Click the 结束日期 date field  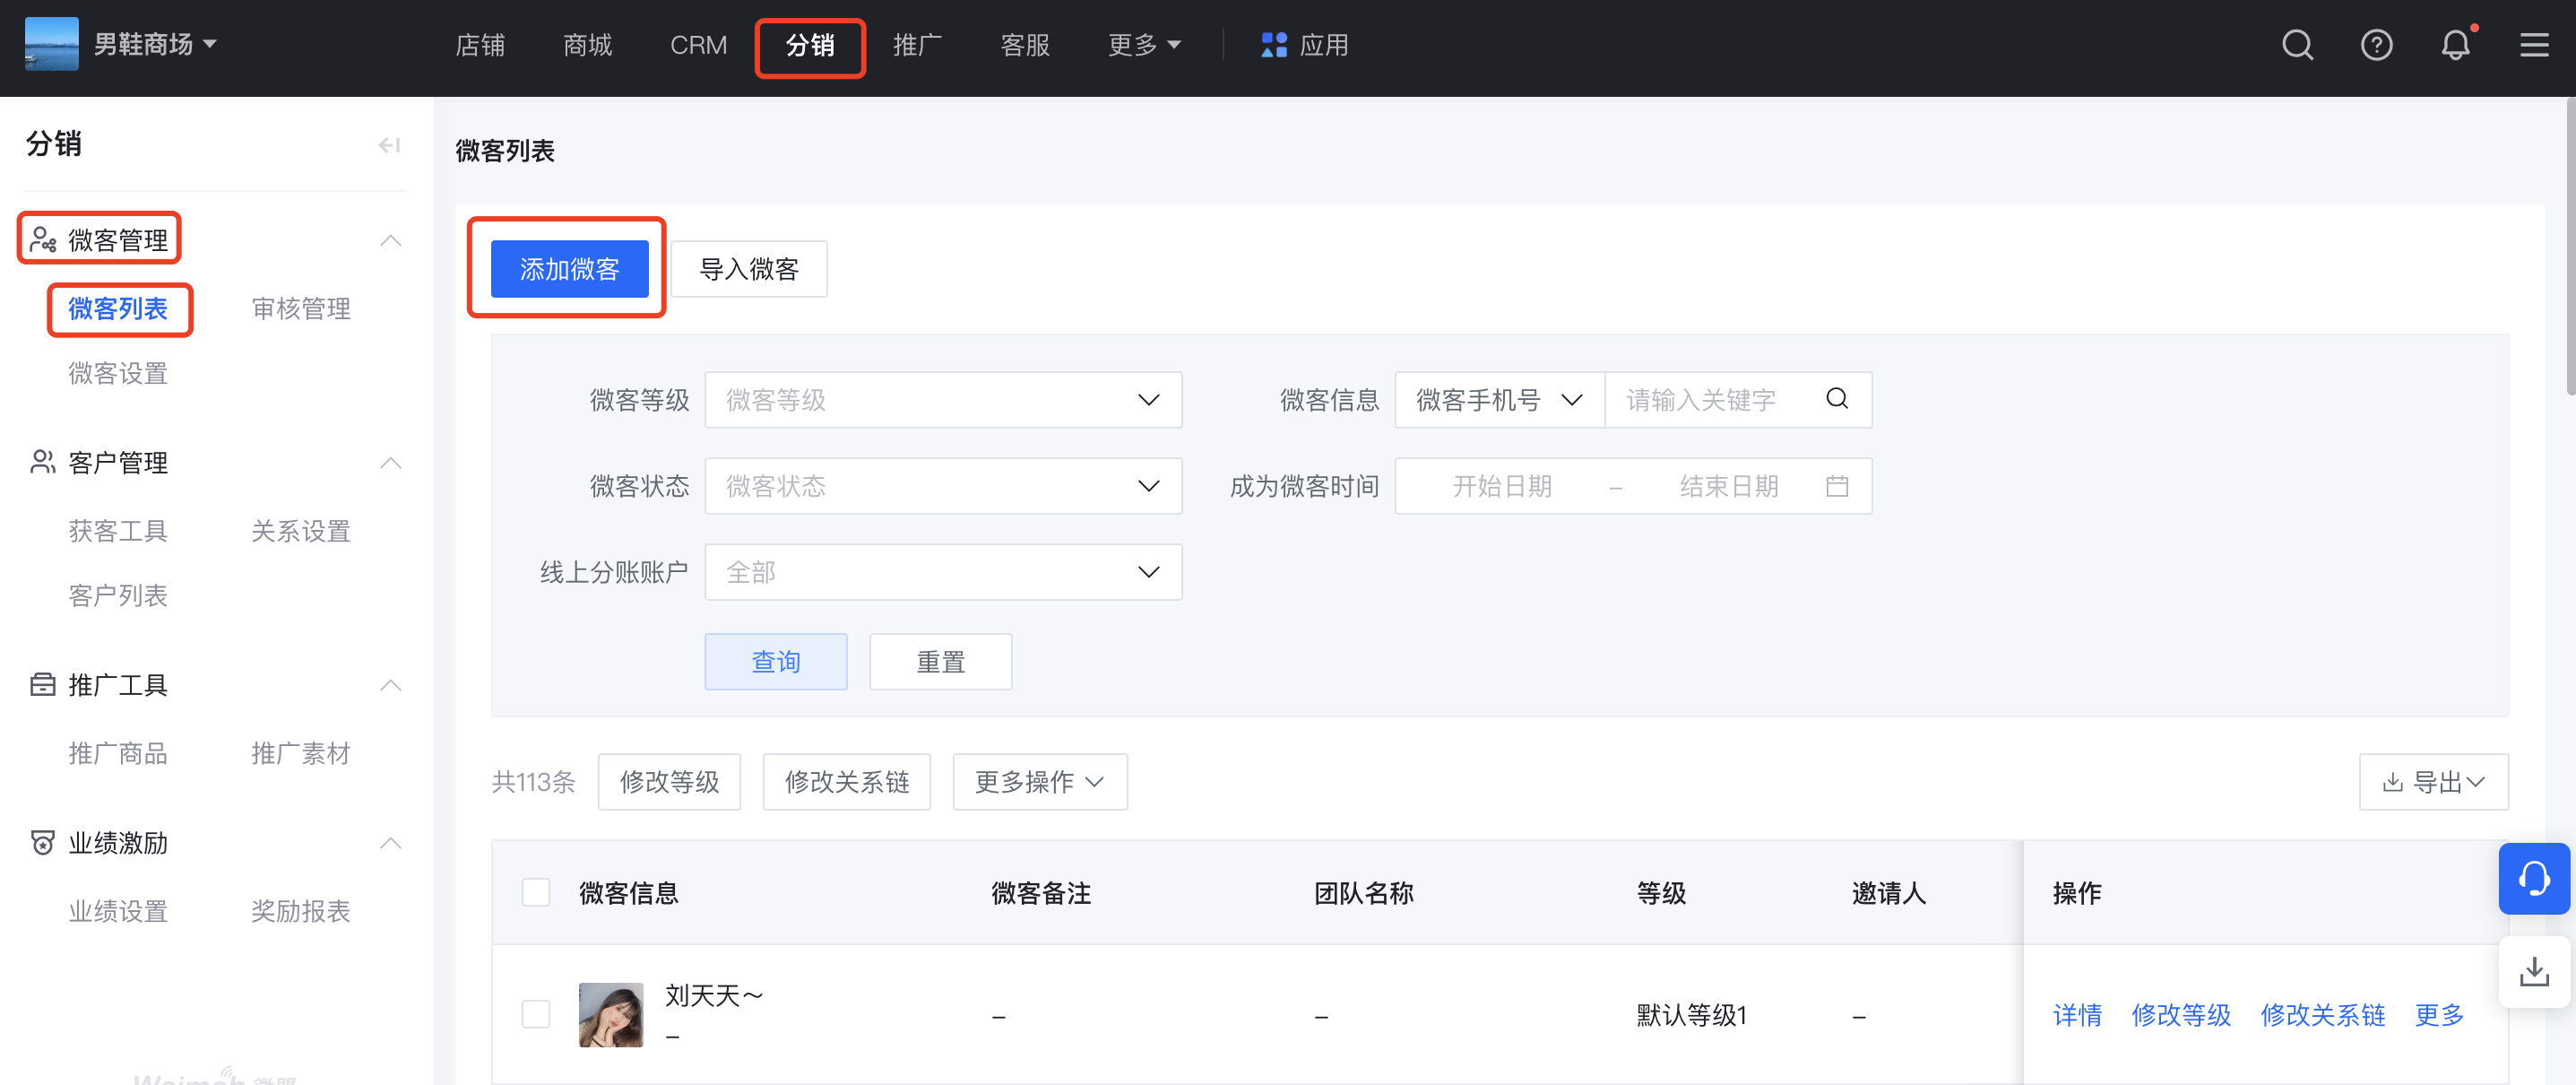pos(1729,486)
